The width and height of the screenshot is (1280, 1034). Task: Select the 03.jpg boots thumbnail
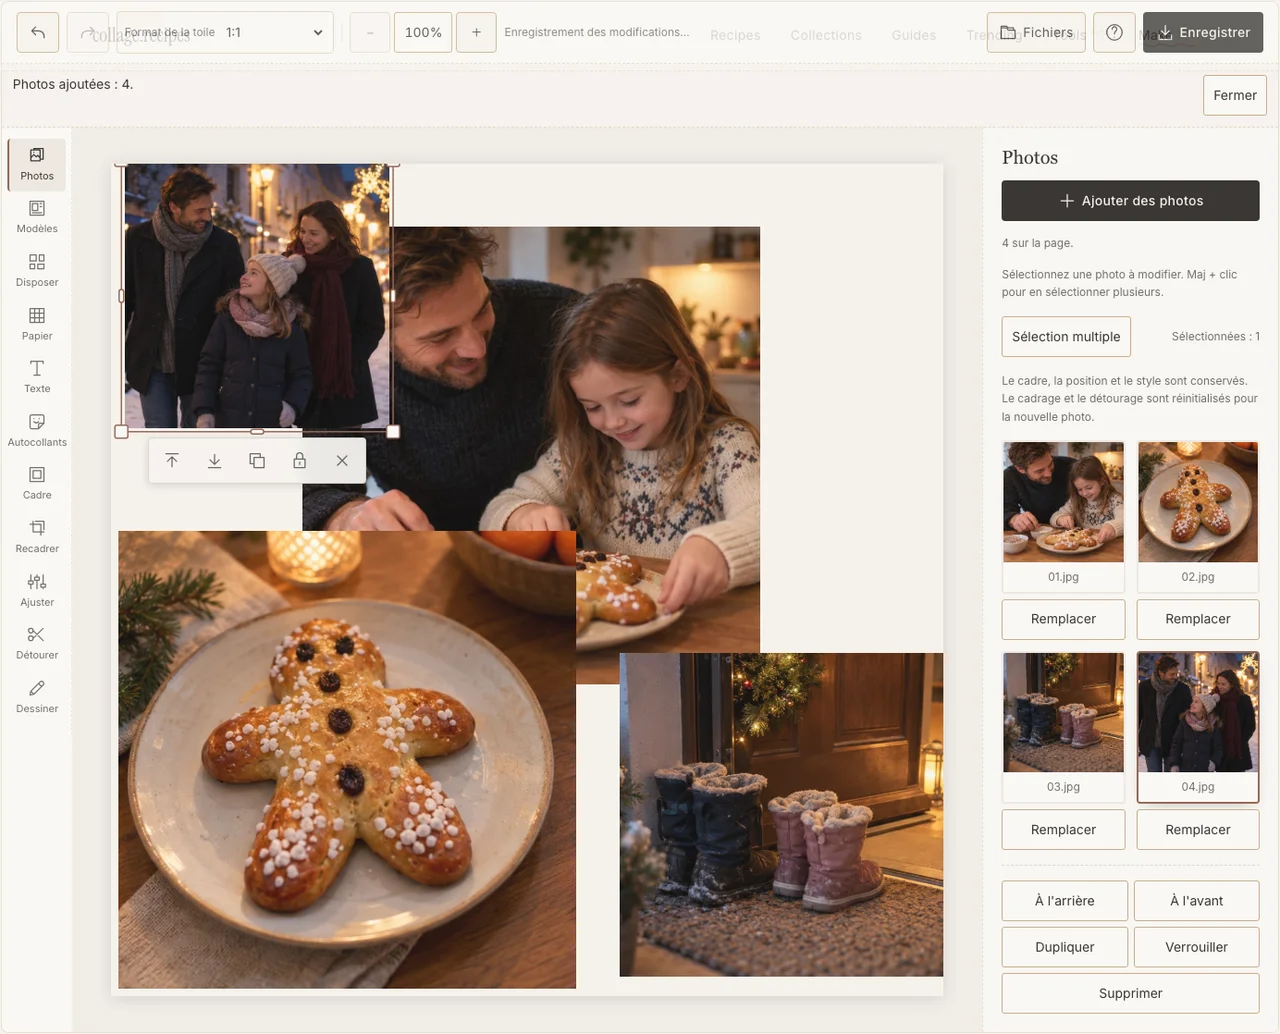coord(1063,727)
